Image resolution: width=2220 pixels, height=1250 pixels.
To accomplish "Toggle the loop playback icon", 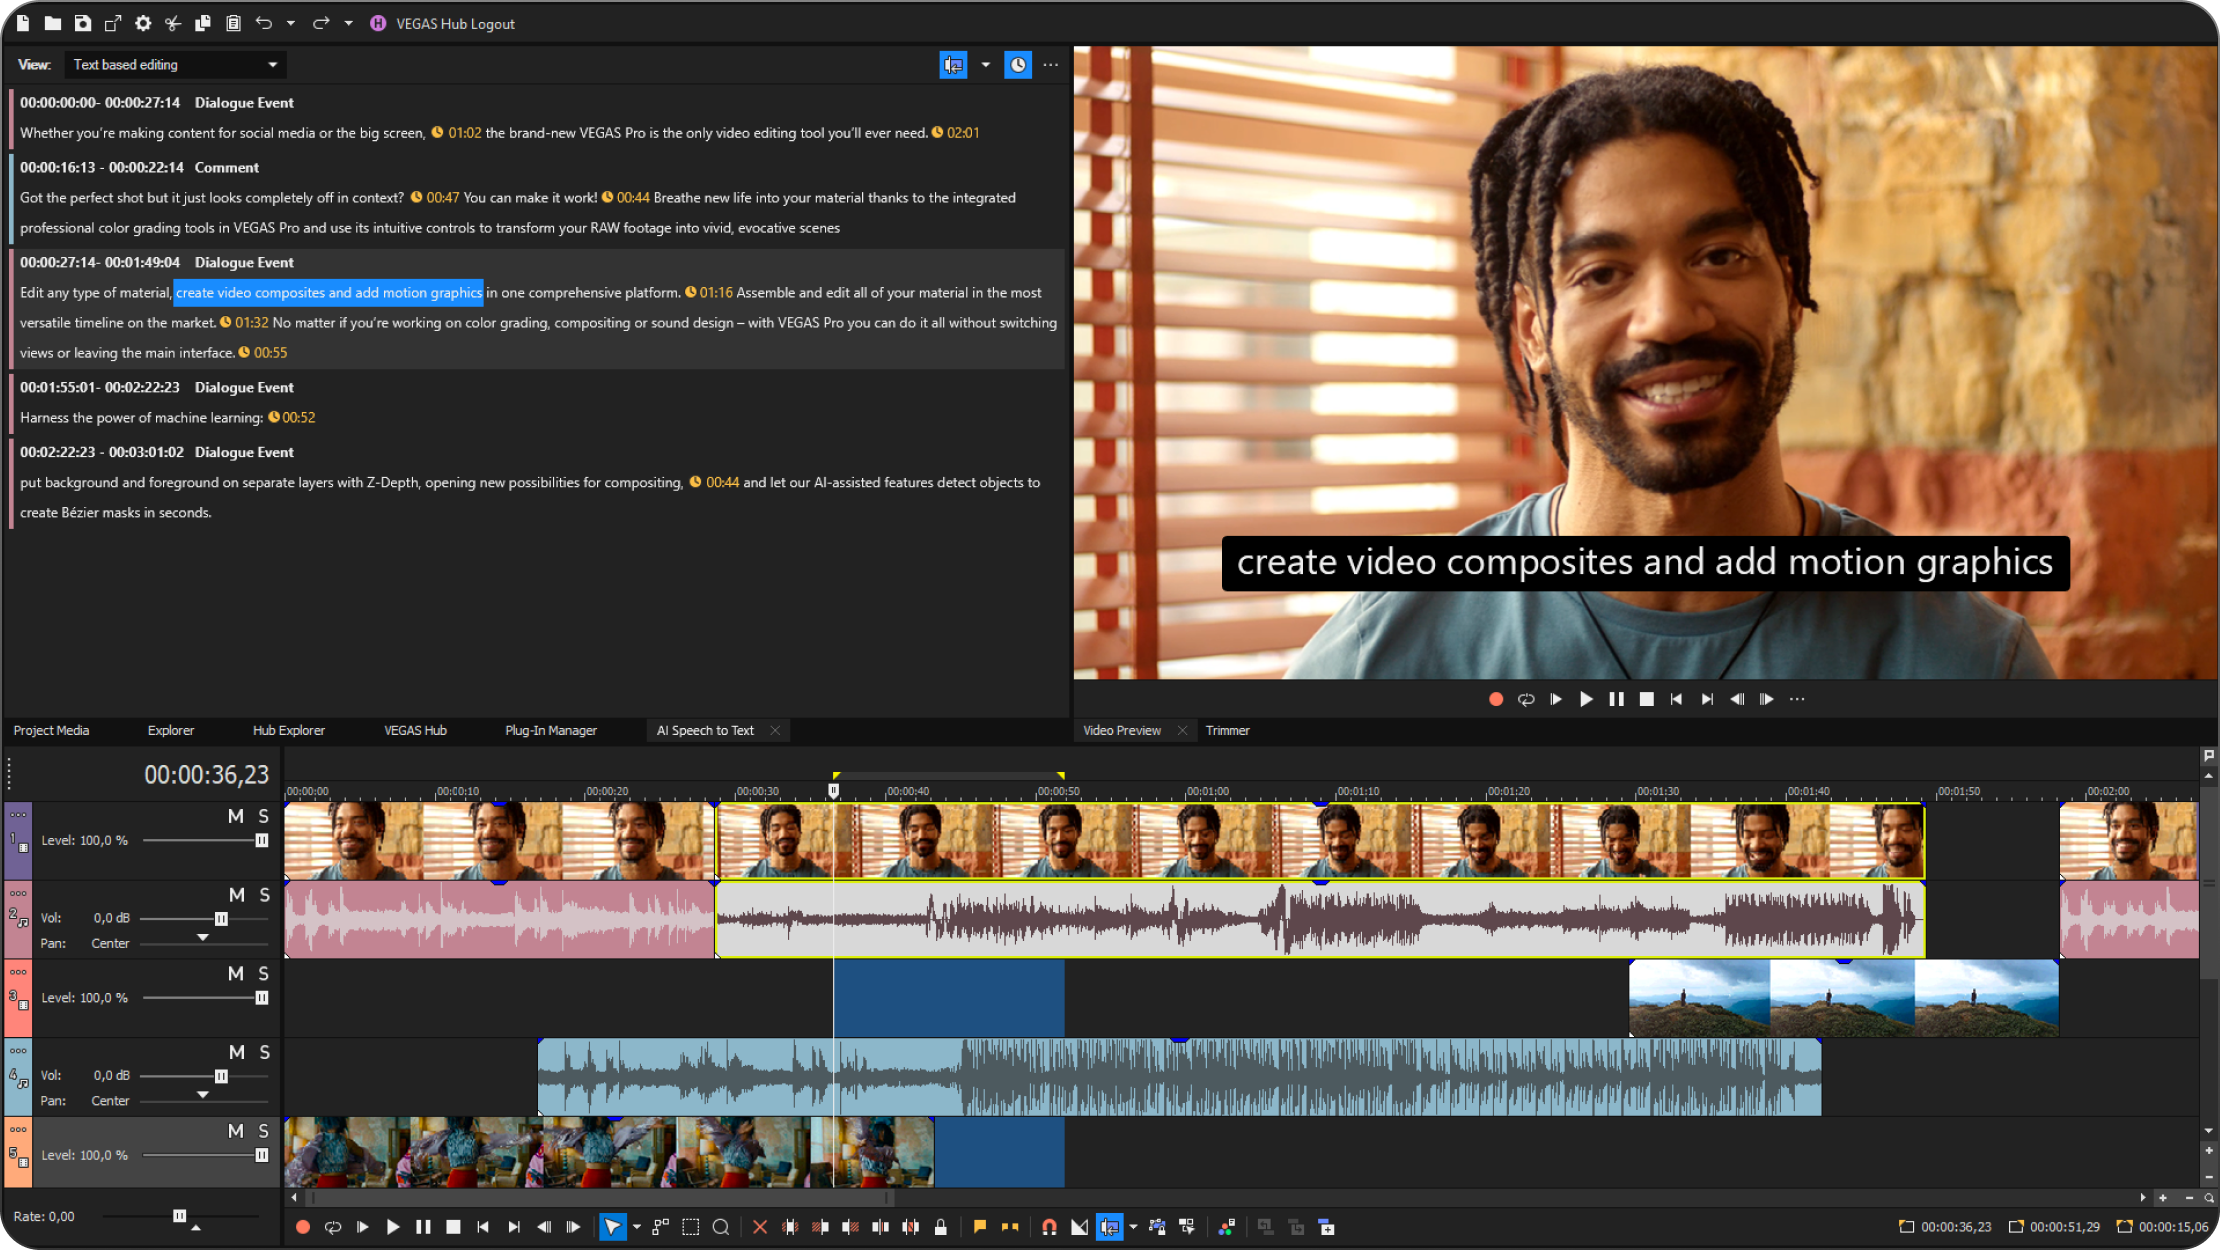I will (x=1526, y=698).
